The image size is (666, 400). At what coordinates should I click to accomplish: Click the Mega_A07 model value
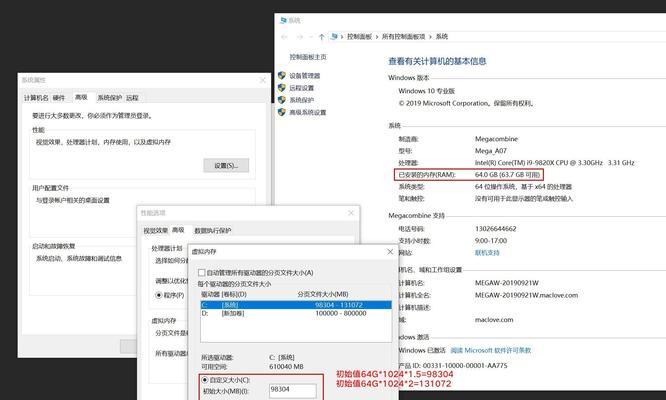491,151
